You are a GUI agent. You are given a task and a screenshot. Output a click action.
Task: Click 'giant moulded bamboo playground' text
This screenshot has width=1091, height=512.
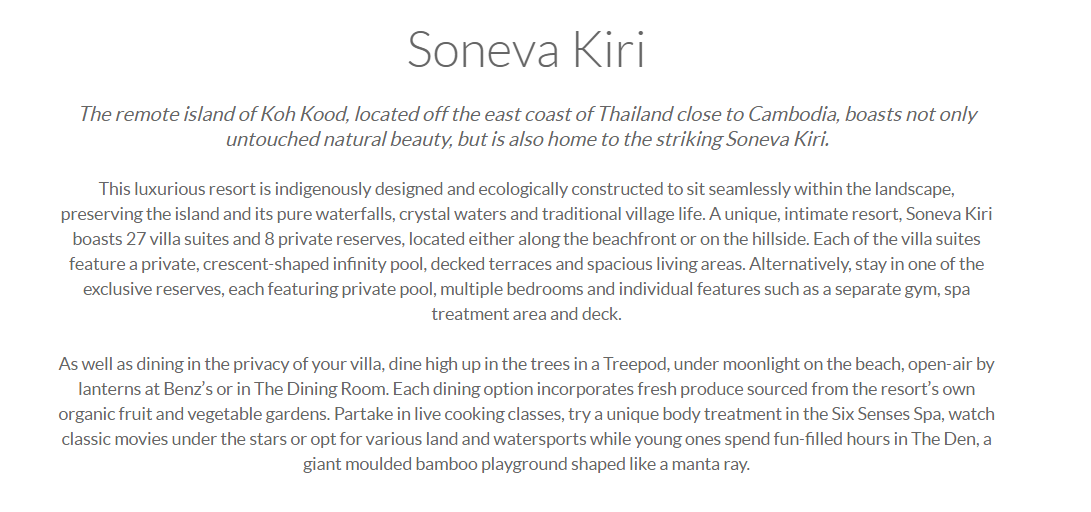[x=435, y=464]
